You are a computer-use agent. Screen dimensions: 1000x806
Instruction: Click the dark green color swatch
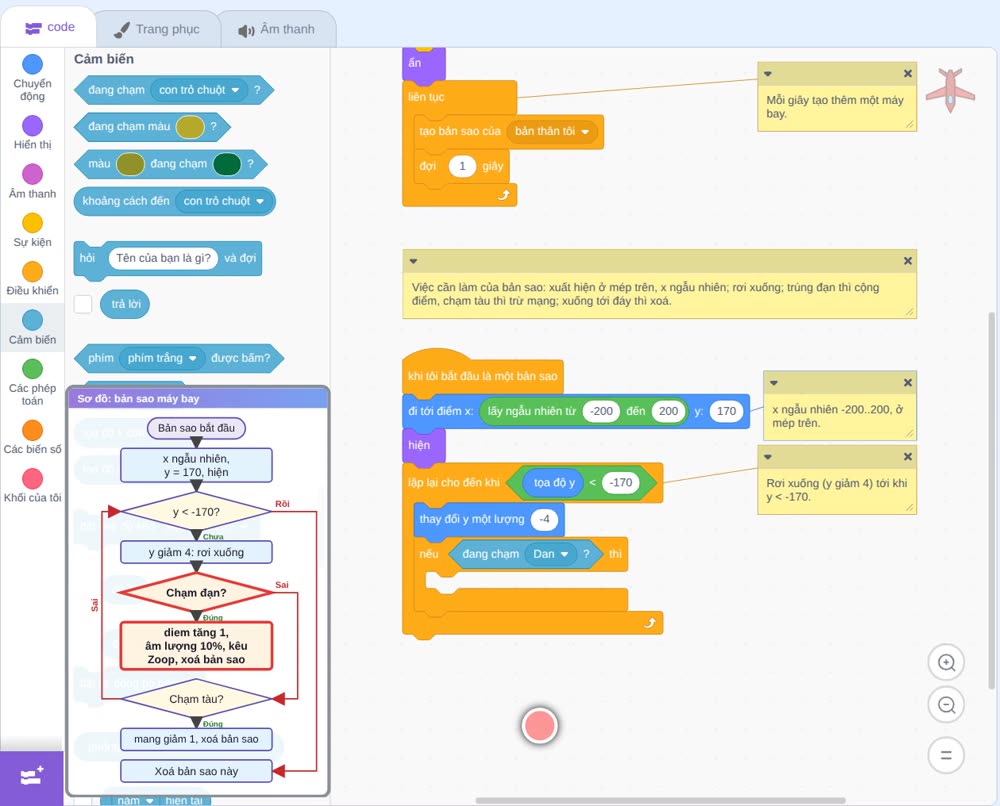[226, 164]
